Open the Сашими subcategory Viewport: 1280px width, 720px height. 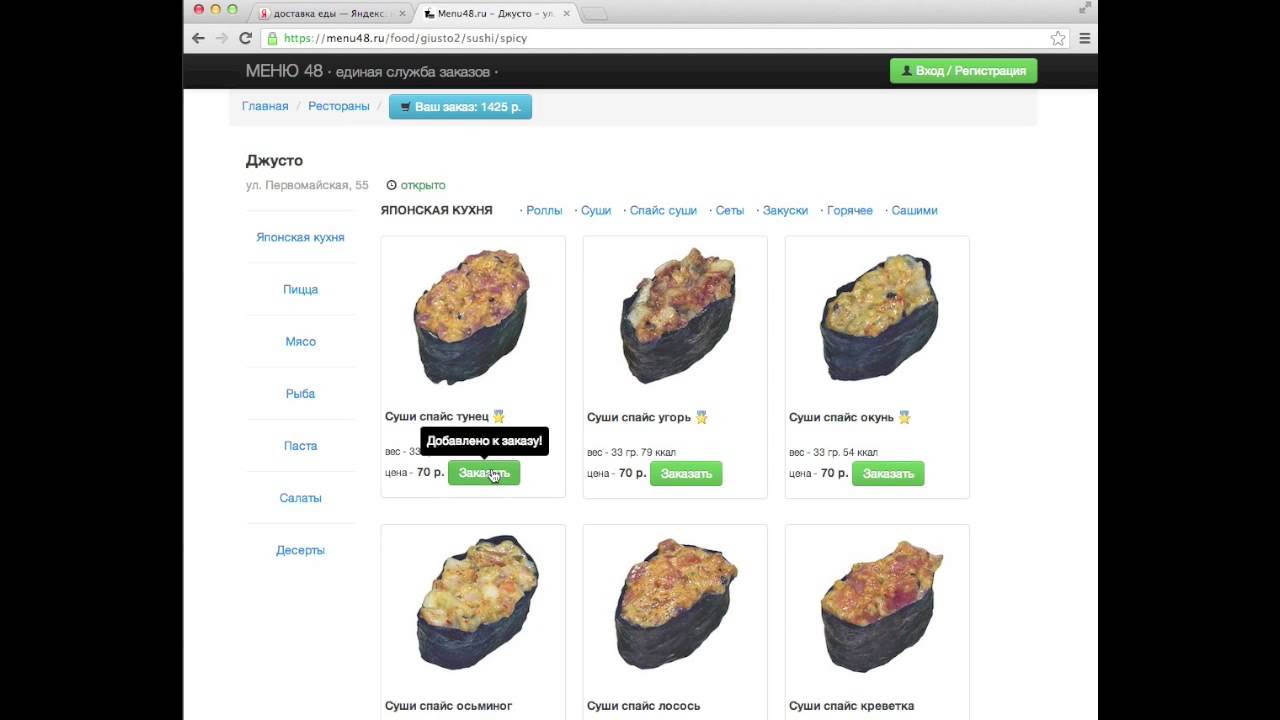pos(914,211)
